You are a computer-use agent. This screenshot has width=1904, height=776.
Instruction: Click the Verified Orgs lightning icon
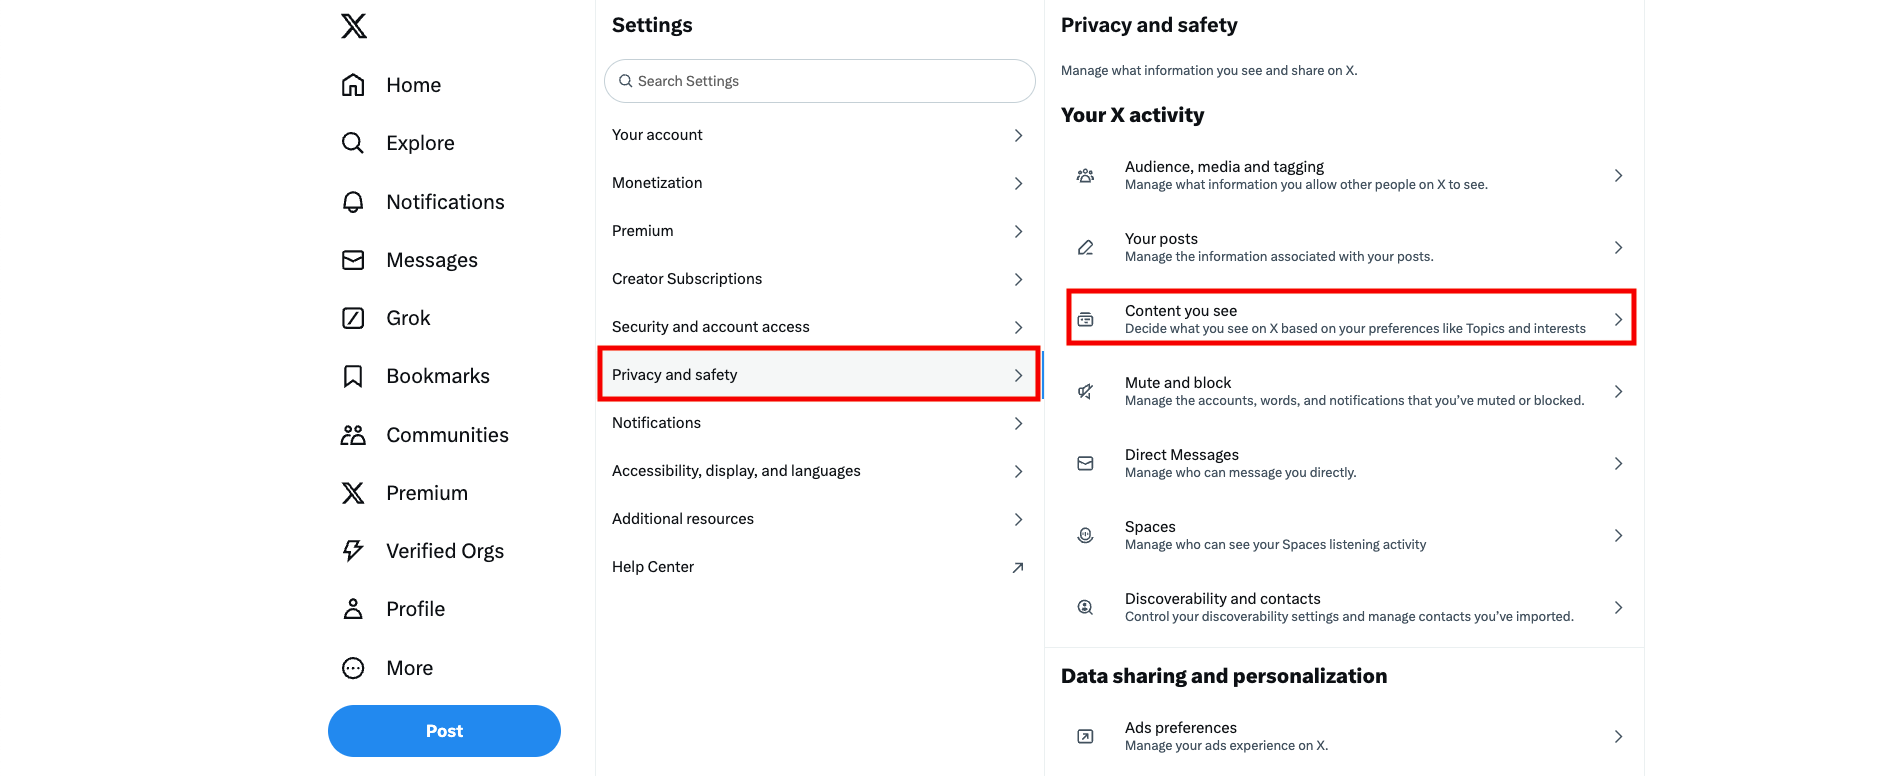(353, 551)
